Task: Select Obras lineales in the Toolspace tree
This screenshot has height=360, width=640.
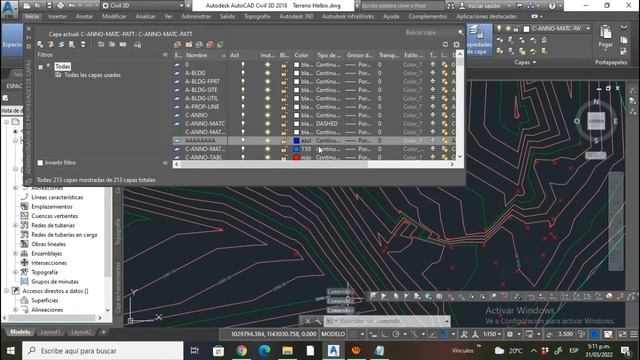Action: [x=48, y=244]
